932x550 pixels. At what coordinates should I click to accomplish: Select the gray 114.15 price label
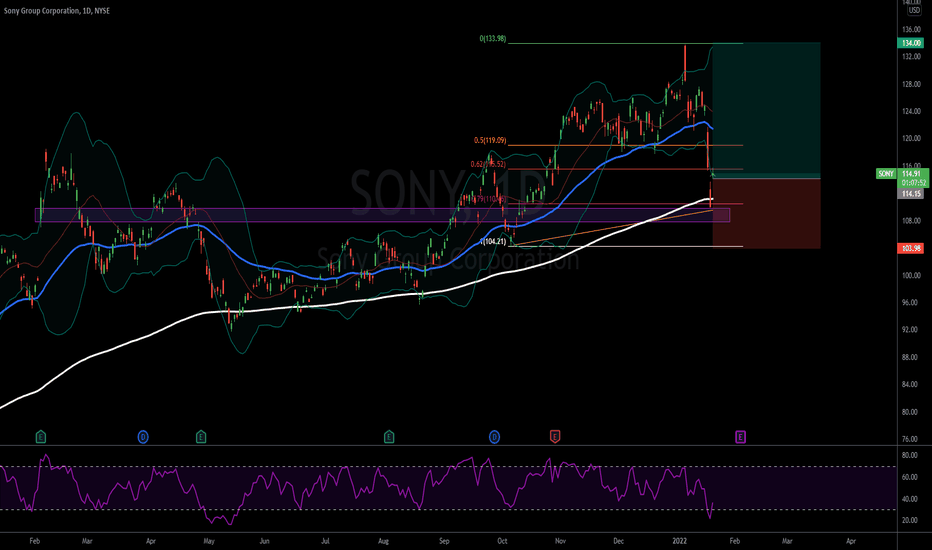click(x=911, y=194)
